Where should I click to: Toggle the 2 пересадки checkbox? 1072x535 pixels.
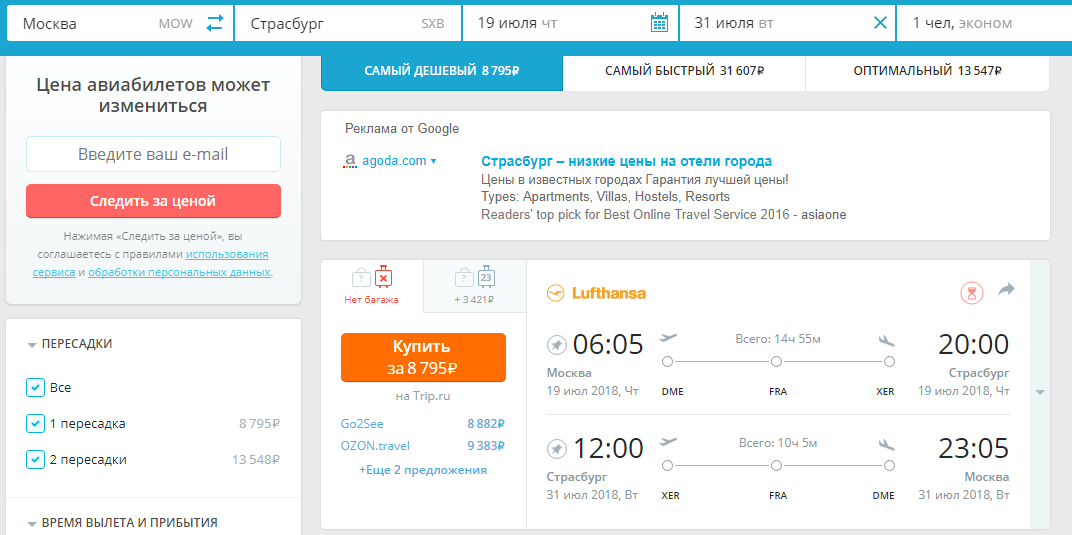pyautogui.click(x=35, y=460)
